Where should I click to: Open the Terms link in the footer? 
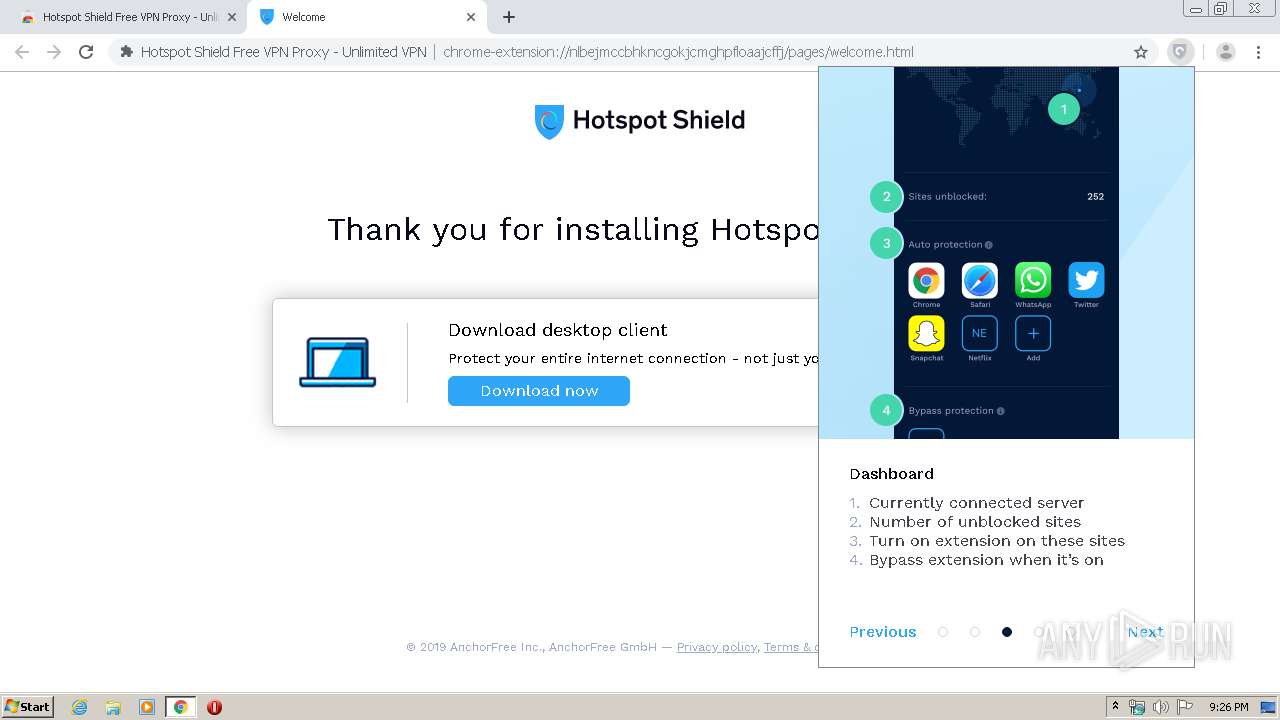coord(790,647)
